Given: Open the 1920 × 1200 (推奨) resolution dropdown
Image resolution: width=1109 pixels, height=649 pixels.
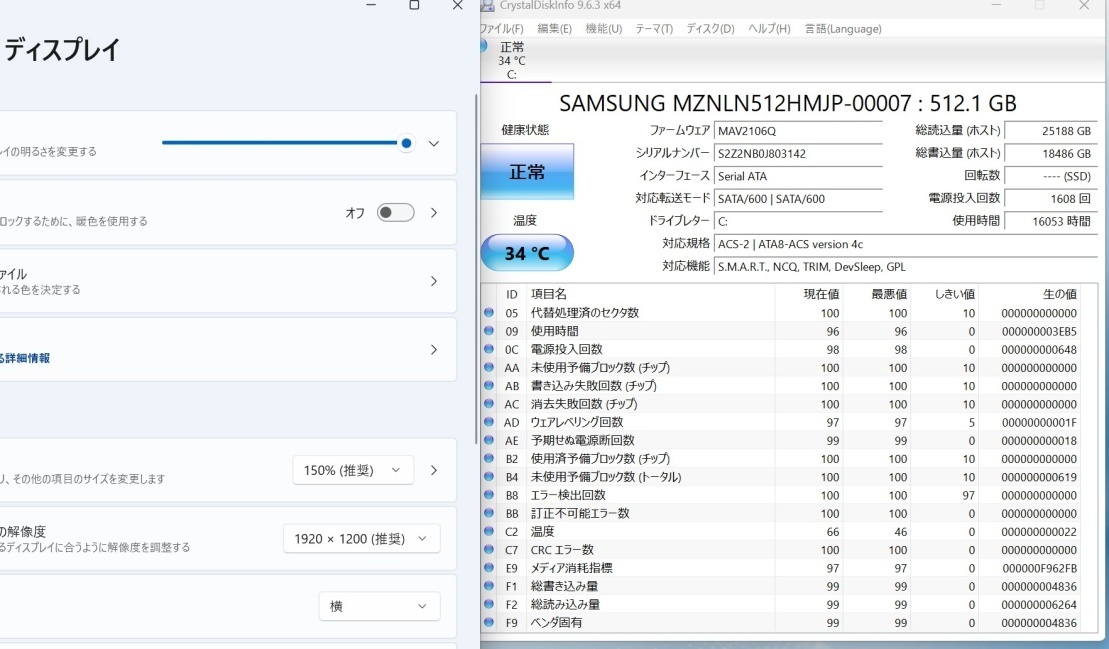Looking at the screenshot, I should pyautogui.click(x=361, y=539).
